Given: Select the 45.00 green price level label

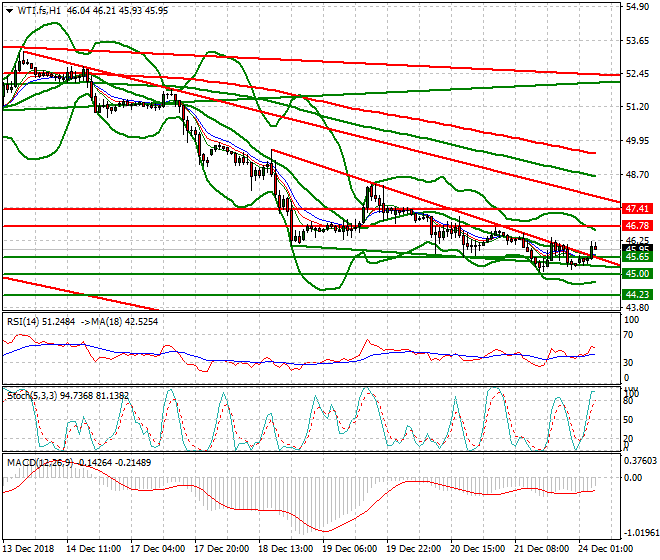Looking at the screenshot, I should coord(637,274).
